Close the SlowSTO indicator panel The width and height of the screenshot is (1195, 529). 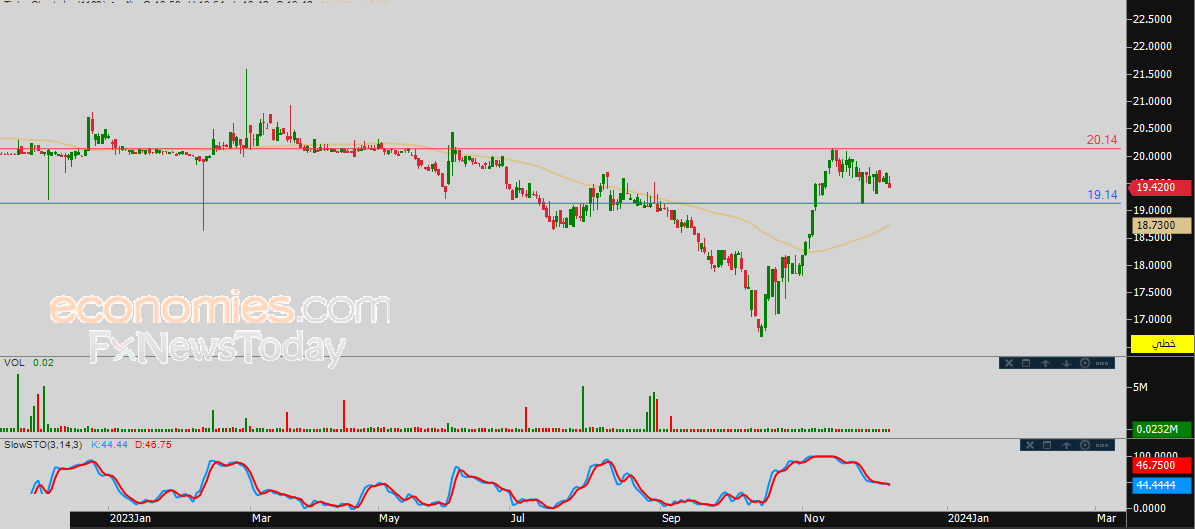(1030, 445)
